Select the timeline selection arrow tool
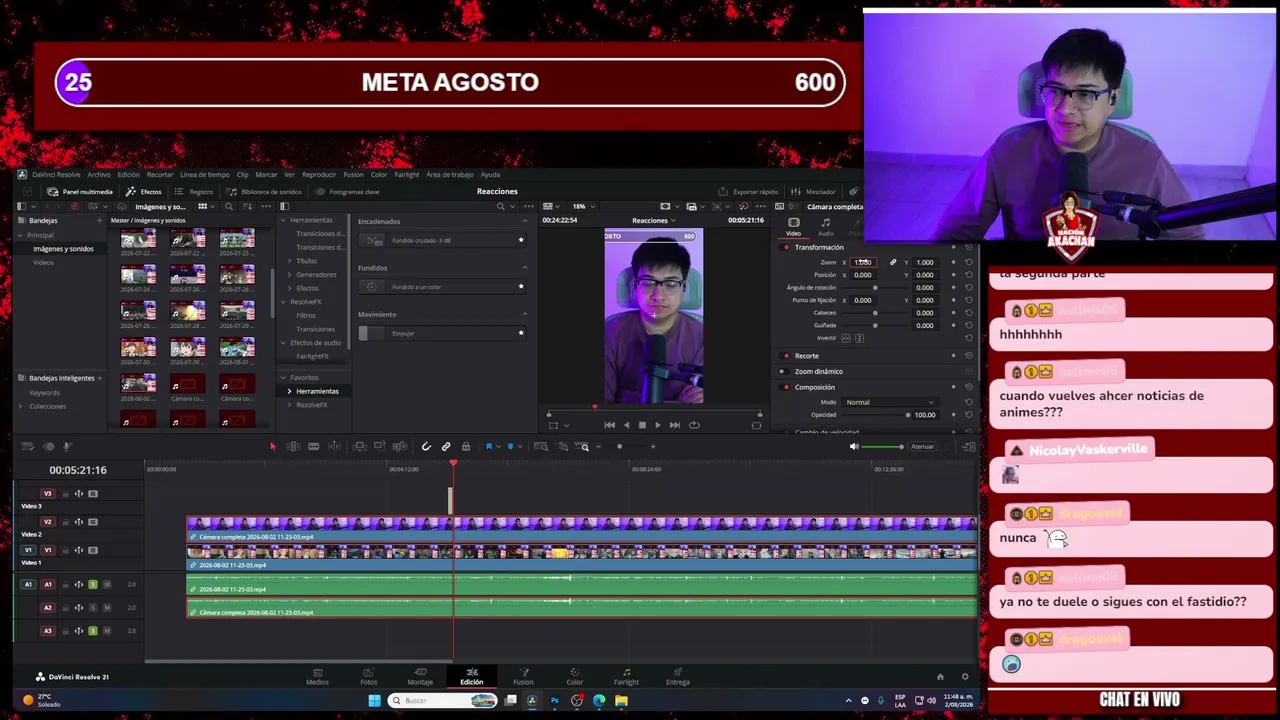The height and width of the screenshot is (720, 1280). click(272, 446)
